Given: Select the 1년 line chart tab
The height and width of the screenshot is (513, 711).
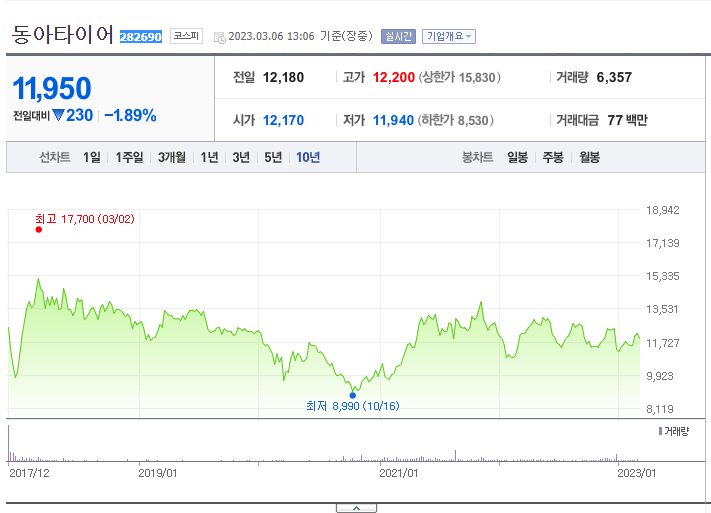Looking at the screenshot, I should click(x=209, y=157).
